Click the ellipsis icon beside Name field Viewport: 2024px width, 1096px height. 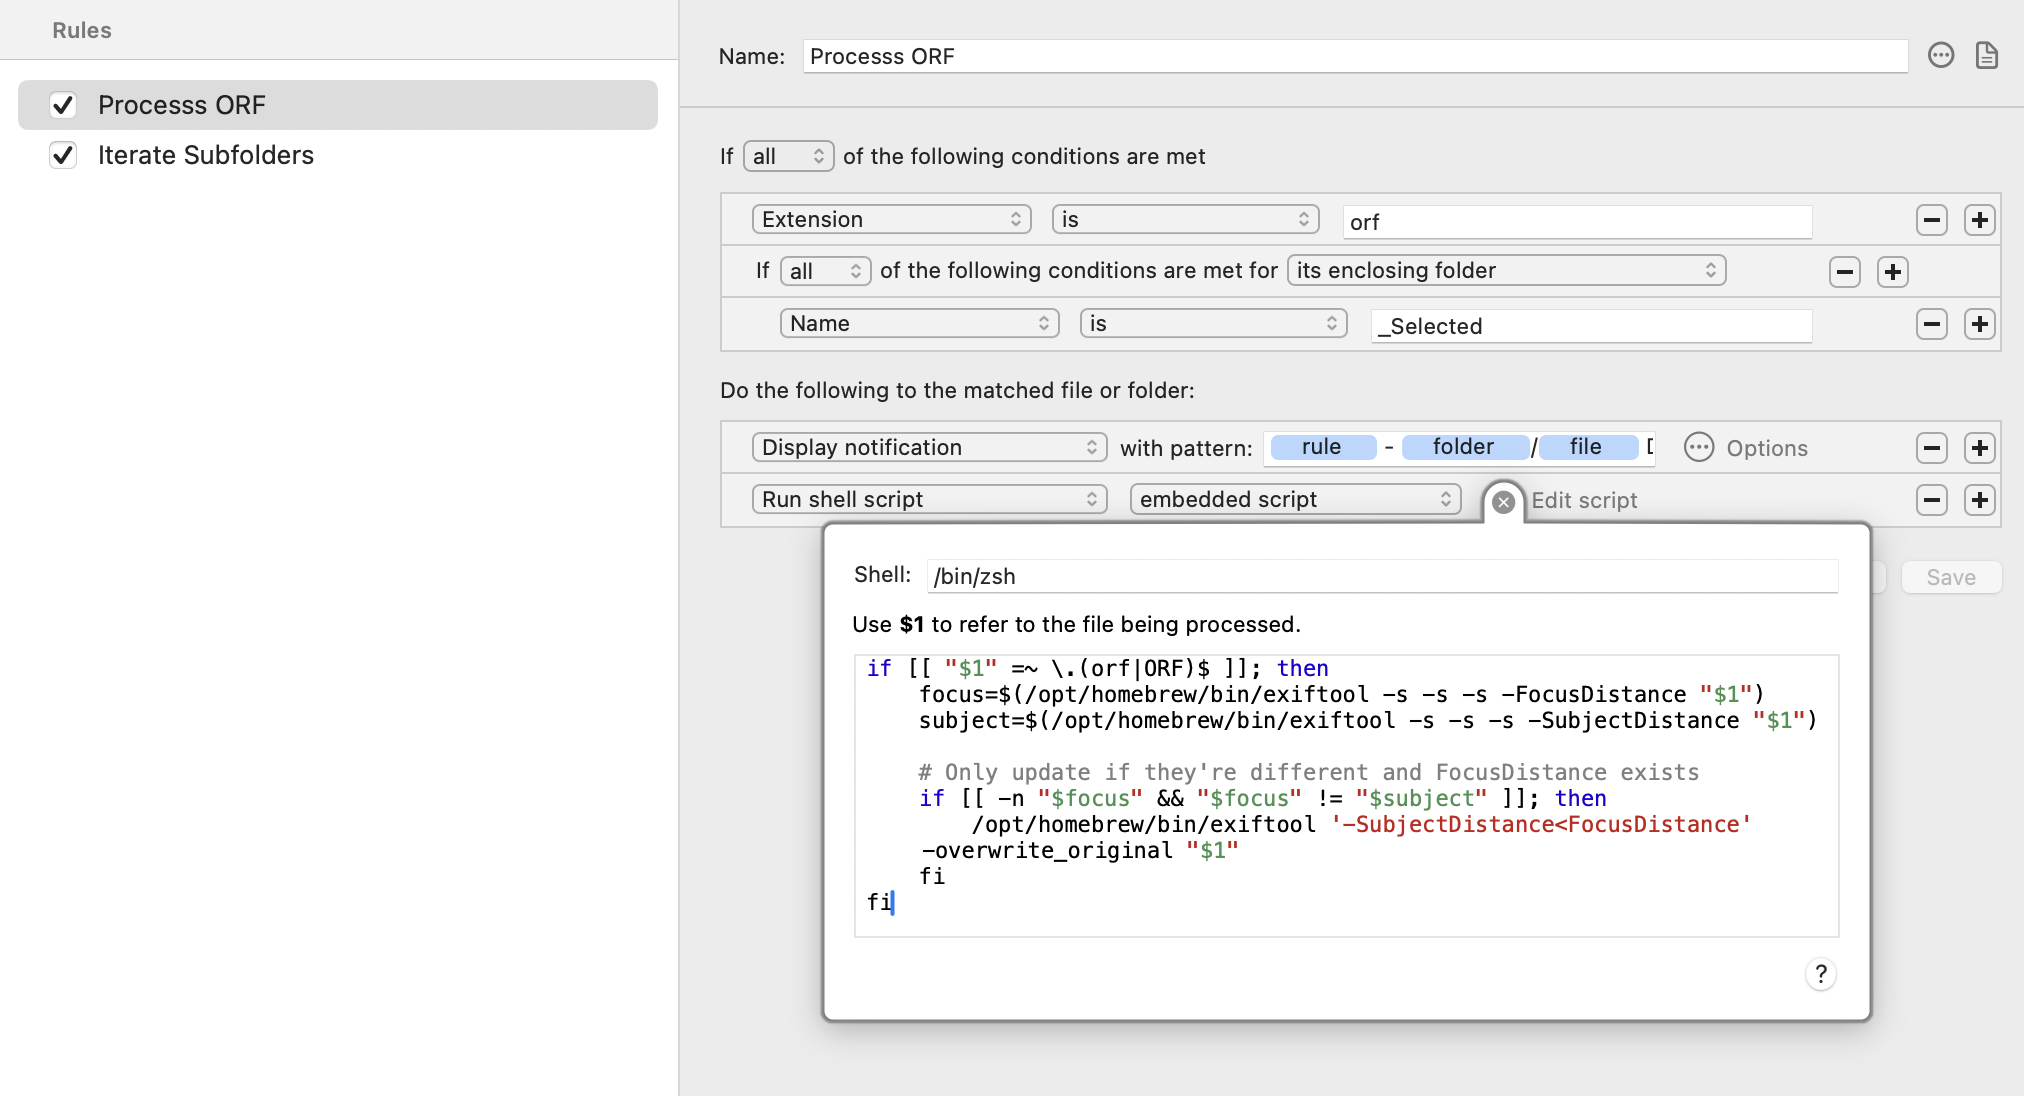1940,56
